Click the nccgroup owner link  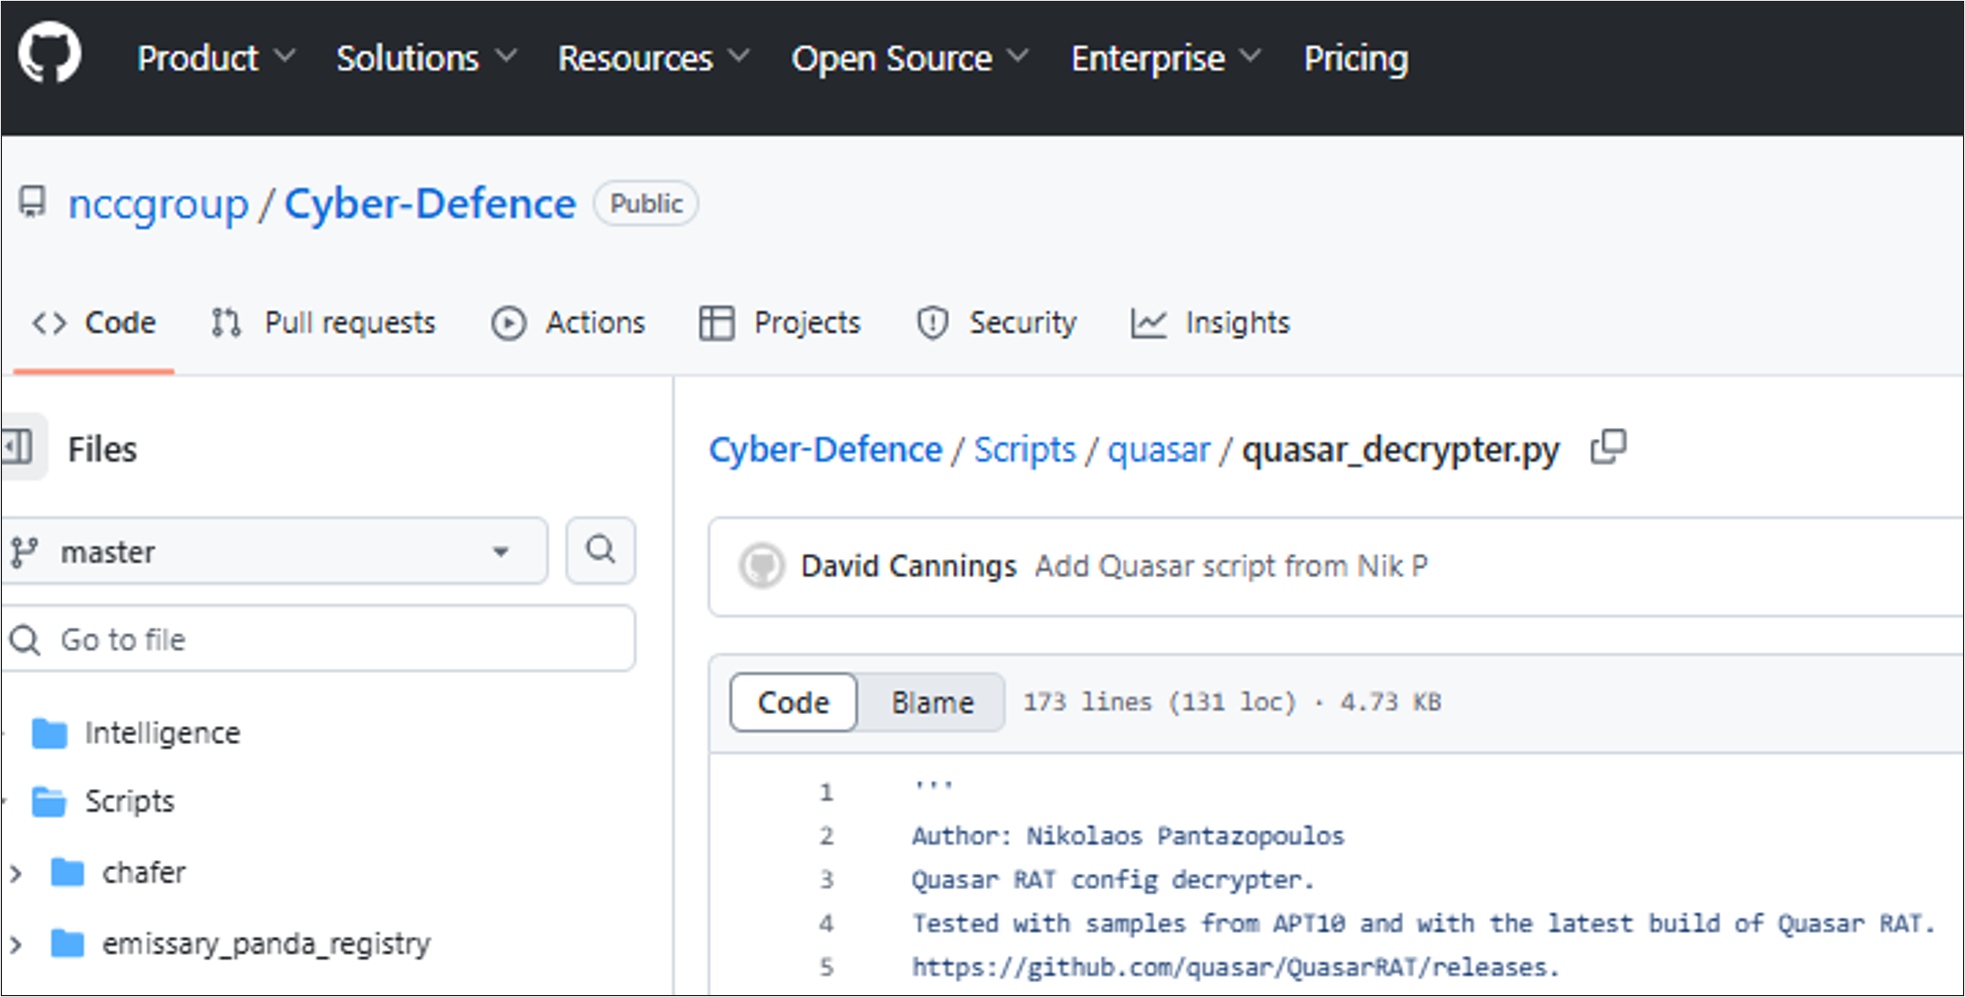pos(158,204)
